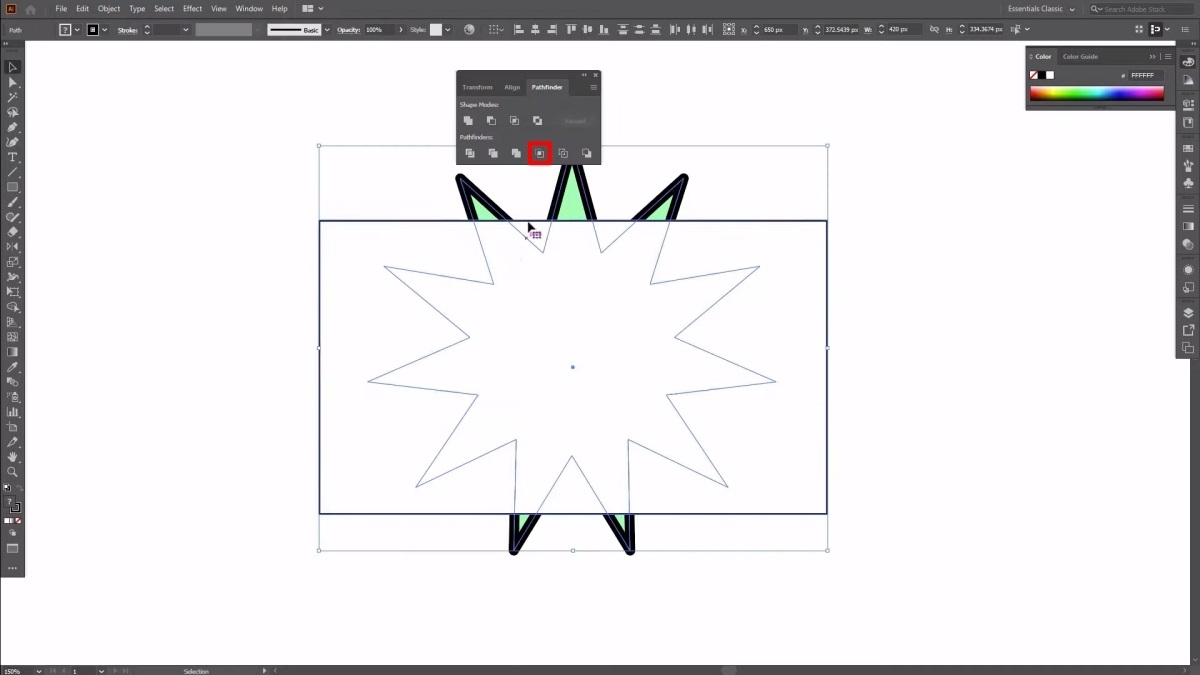1200x675 pixels.
Task: Open the Object menu
Action: (x=109, y=9)
